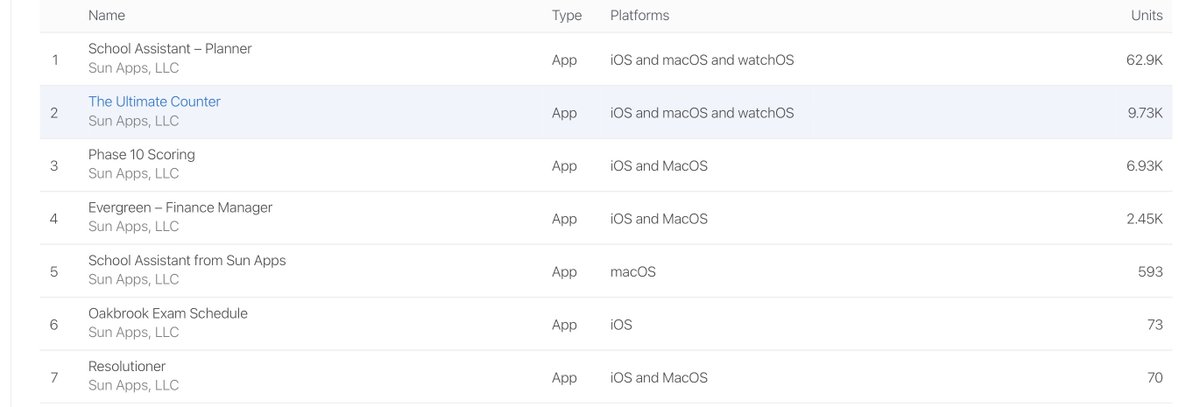Select the 70 units value

(x=1154, y=378)
